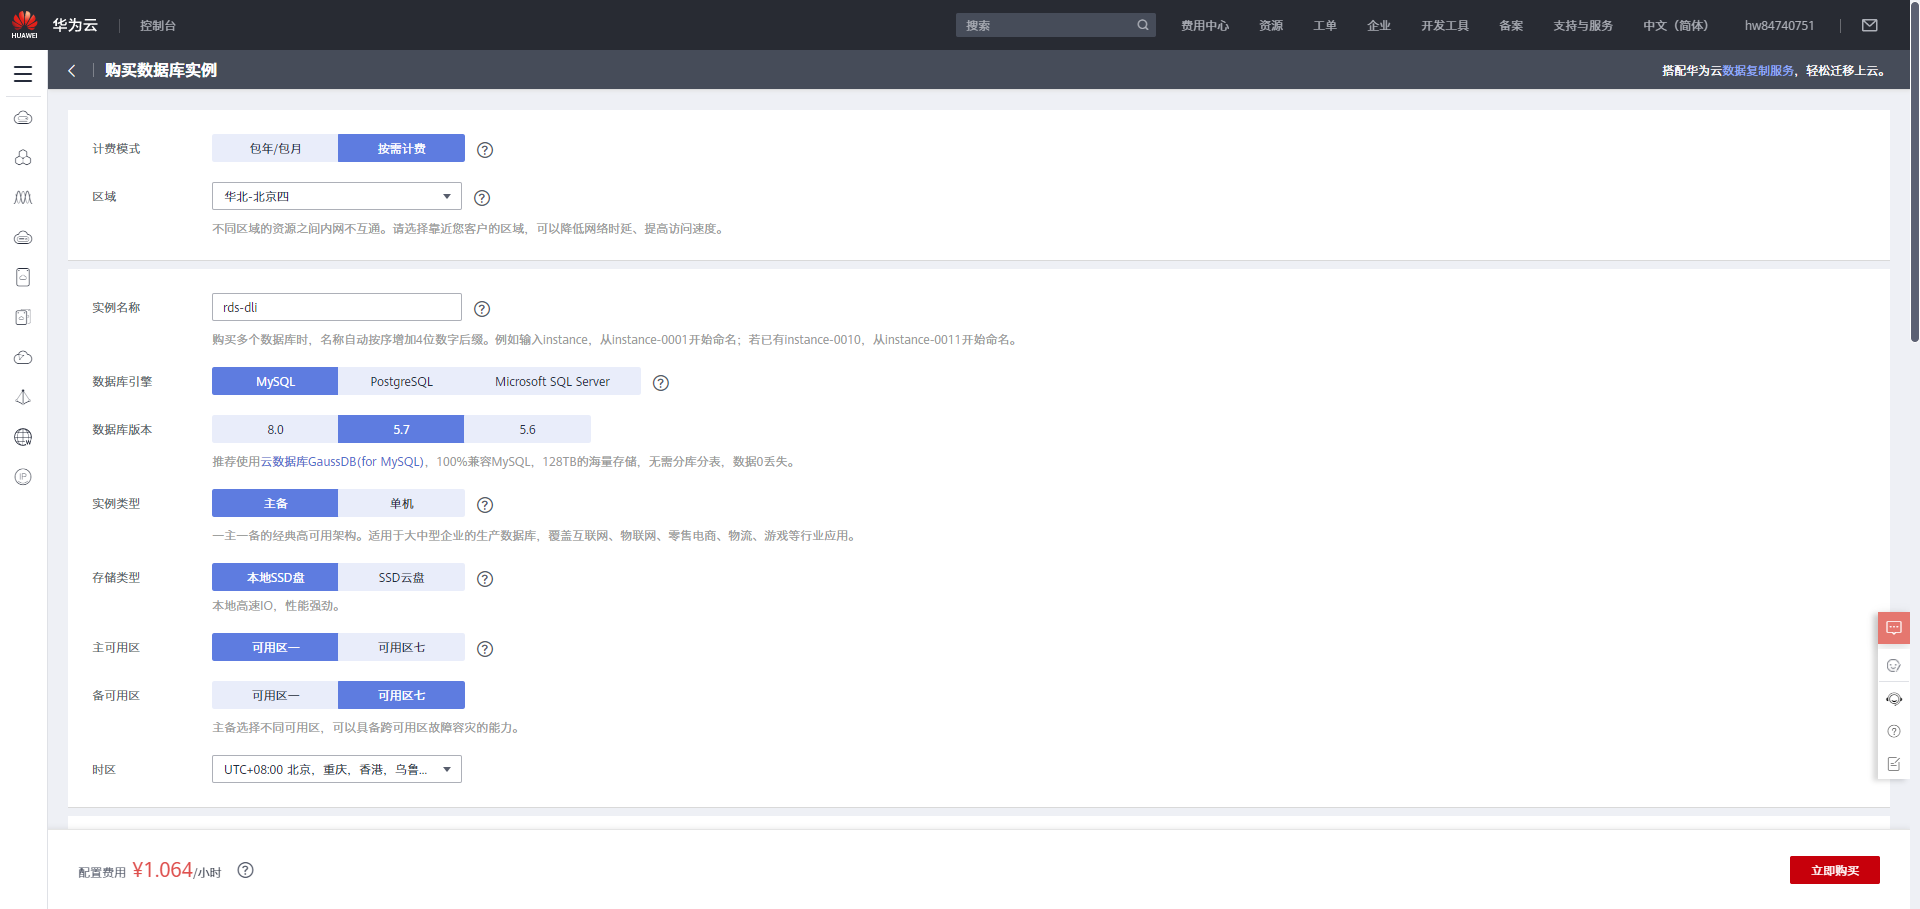The width and height of the screenshot is (1920, 909).
Task: Show help for 数据库引擎 options
Action: pyautogui.click(x=661, y=383)
